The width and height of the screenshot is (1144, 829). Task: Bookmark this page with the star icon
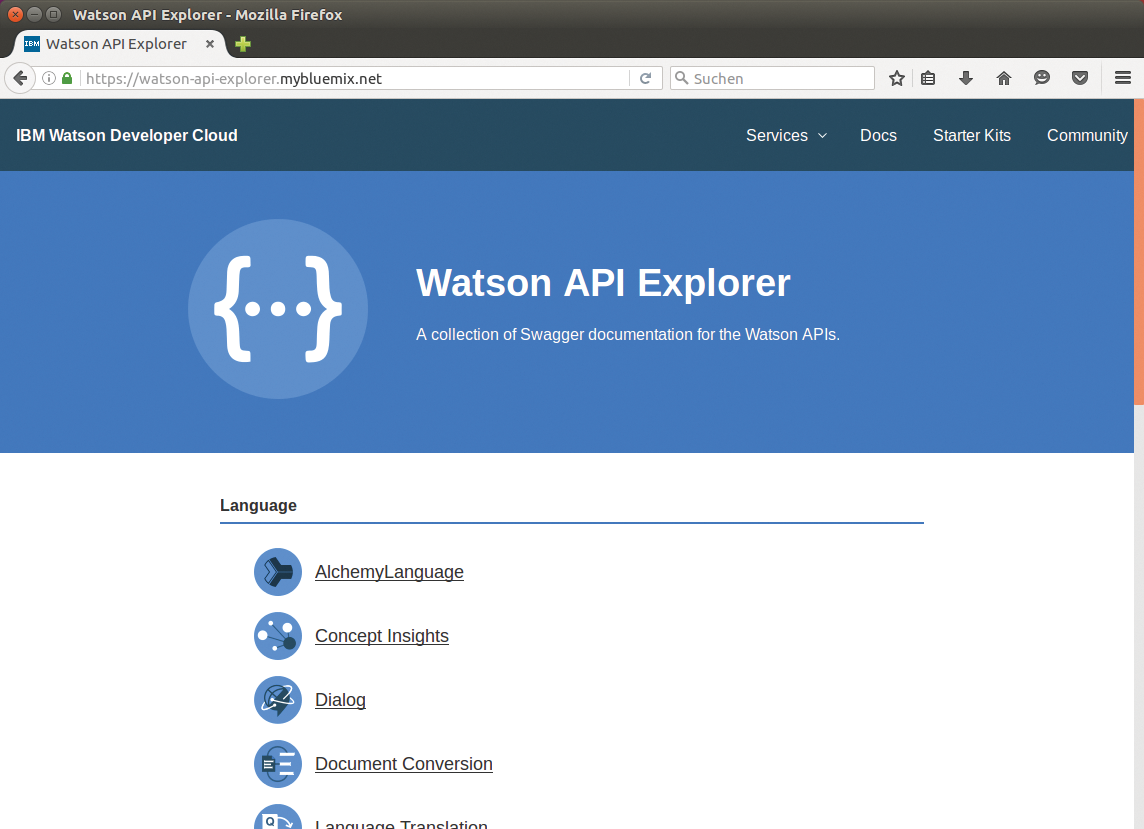tap(896, 77)
